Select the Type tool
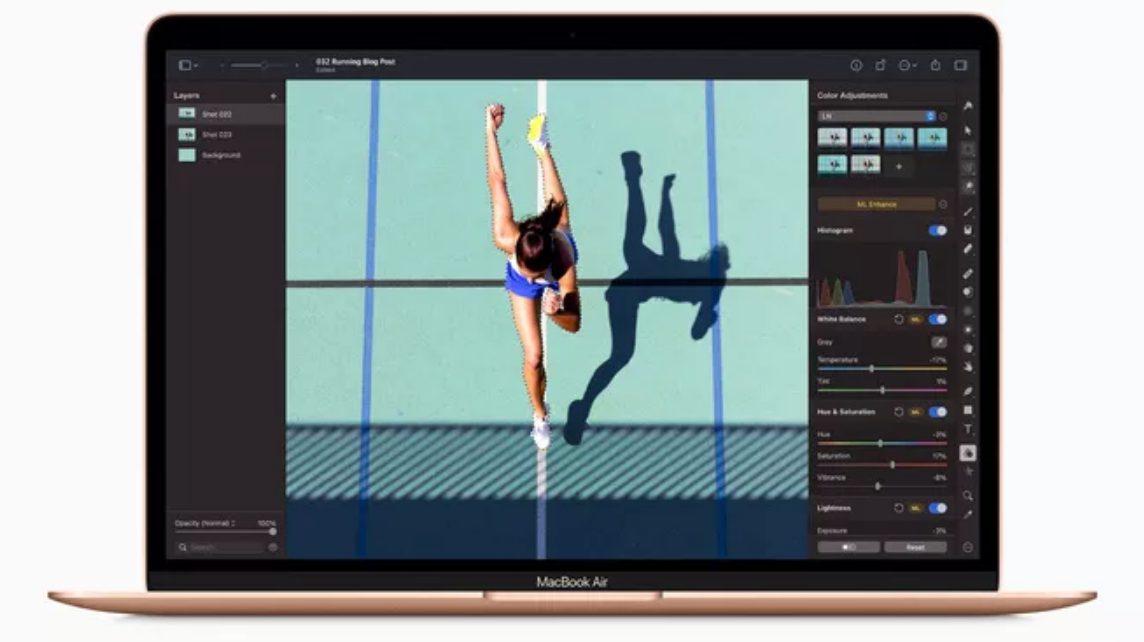1144x642 pixels. (x=968, y=430)
